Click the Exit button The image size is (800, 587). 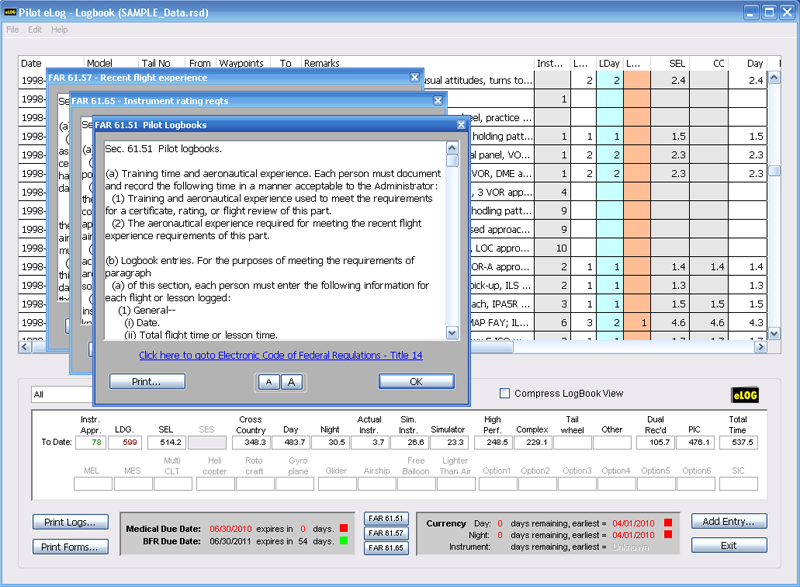(729, 545)
